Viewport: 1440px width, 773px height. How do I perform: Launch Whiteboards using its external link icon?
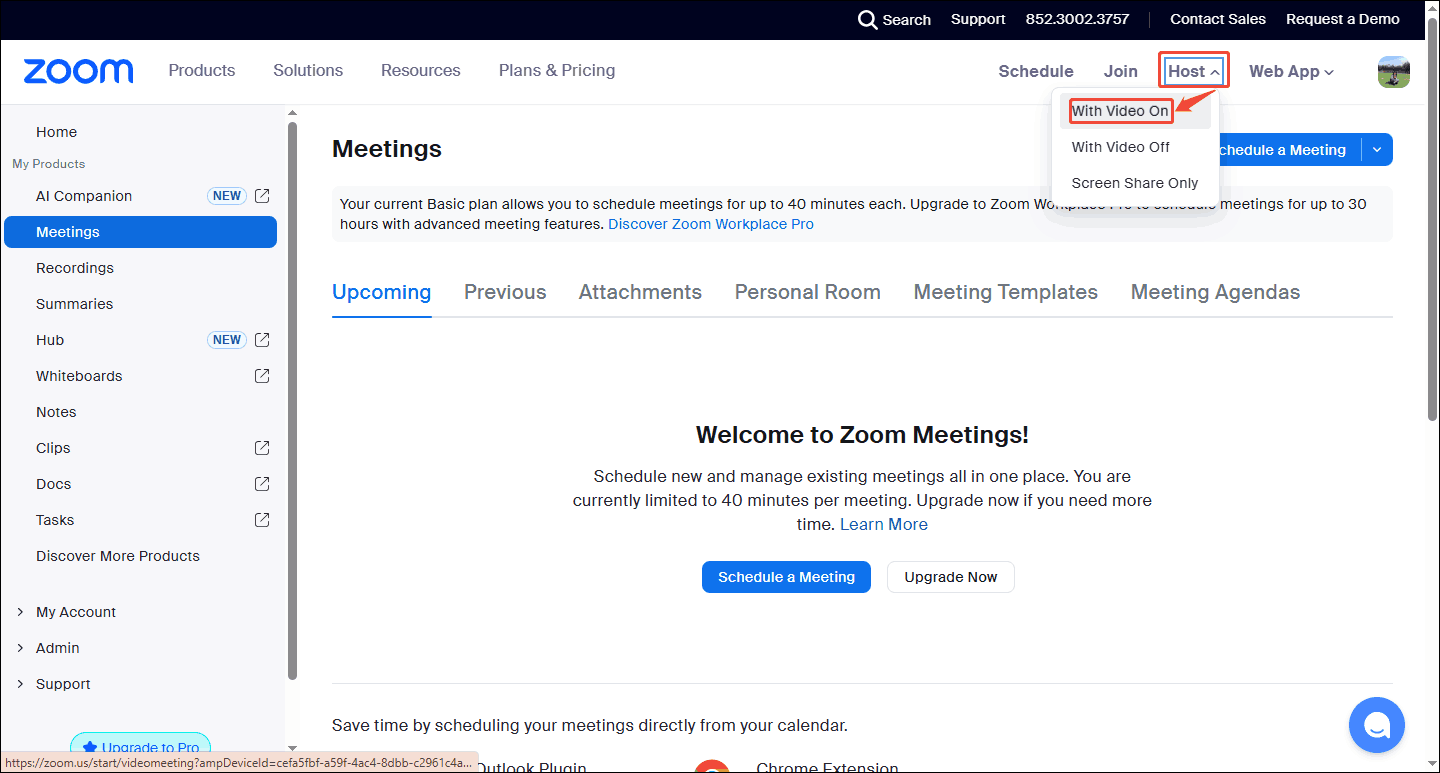[x=262, y=375]
